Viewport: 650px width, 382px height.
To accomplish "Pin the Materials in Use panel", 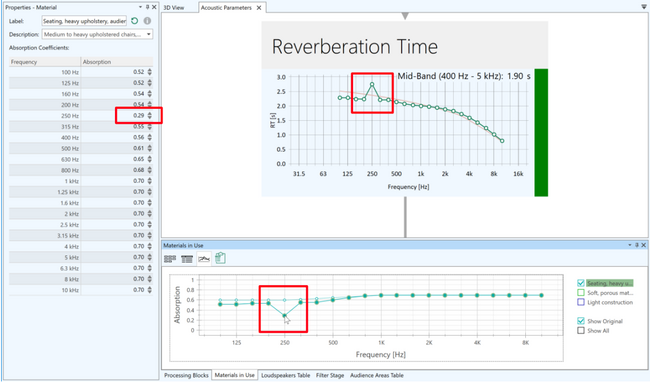I will [x=637, y=245].
